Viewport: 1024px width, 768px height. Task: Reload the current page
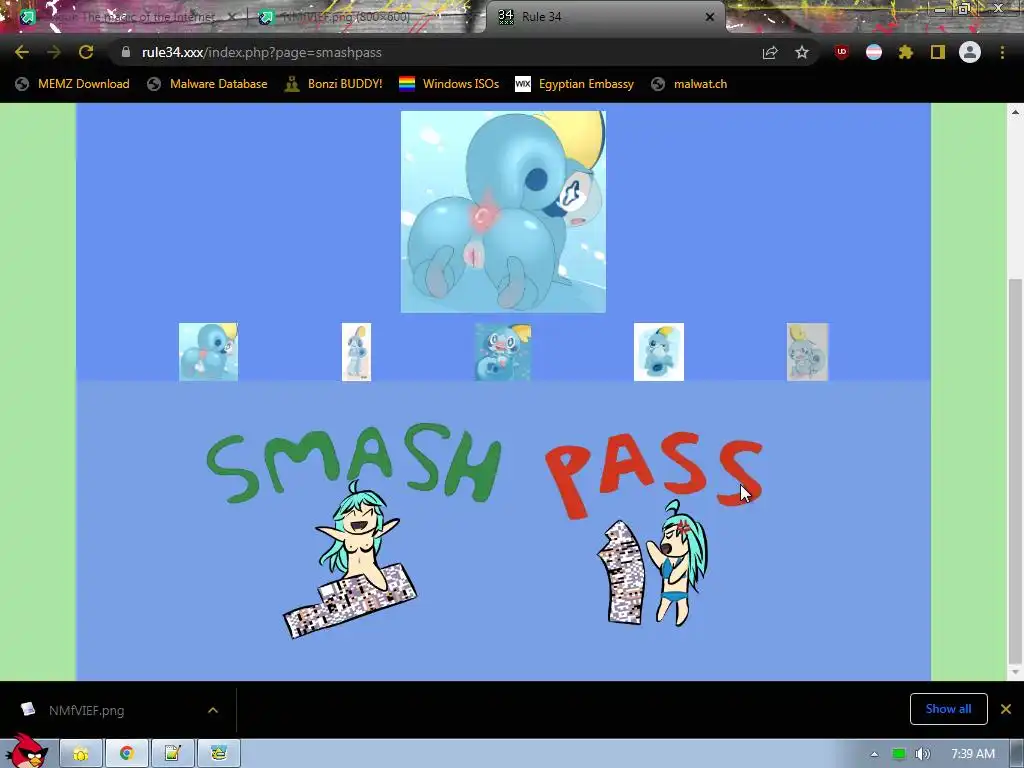[x=86, y=52]
